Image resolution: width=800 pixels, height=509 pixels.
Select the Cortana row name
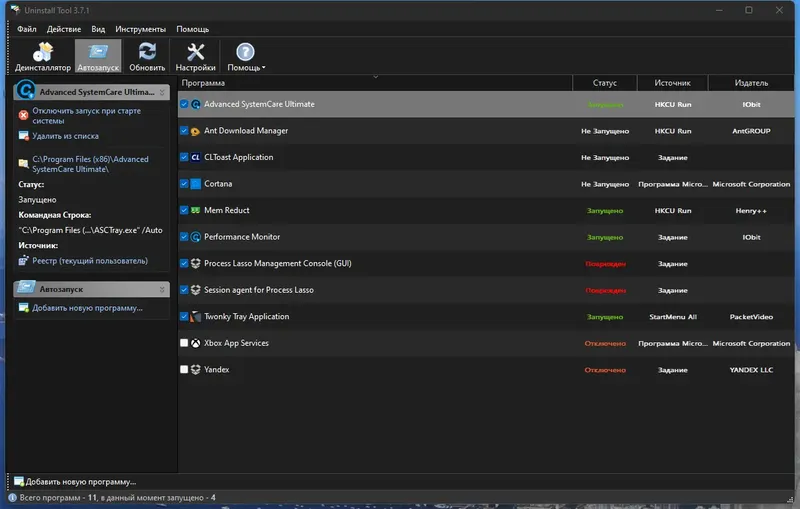click(x=218, y=184)
